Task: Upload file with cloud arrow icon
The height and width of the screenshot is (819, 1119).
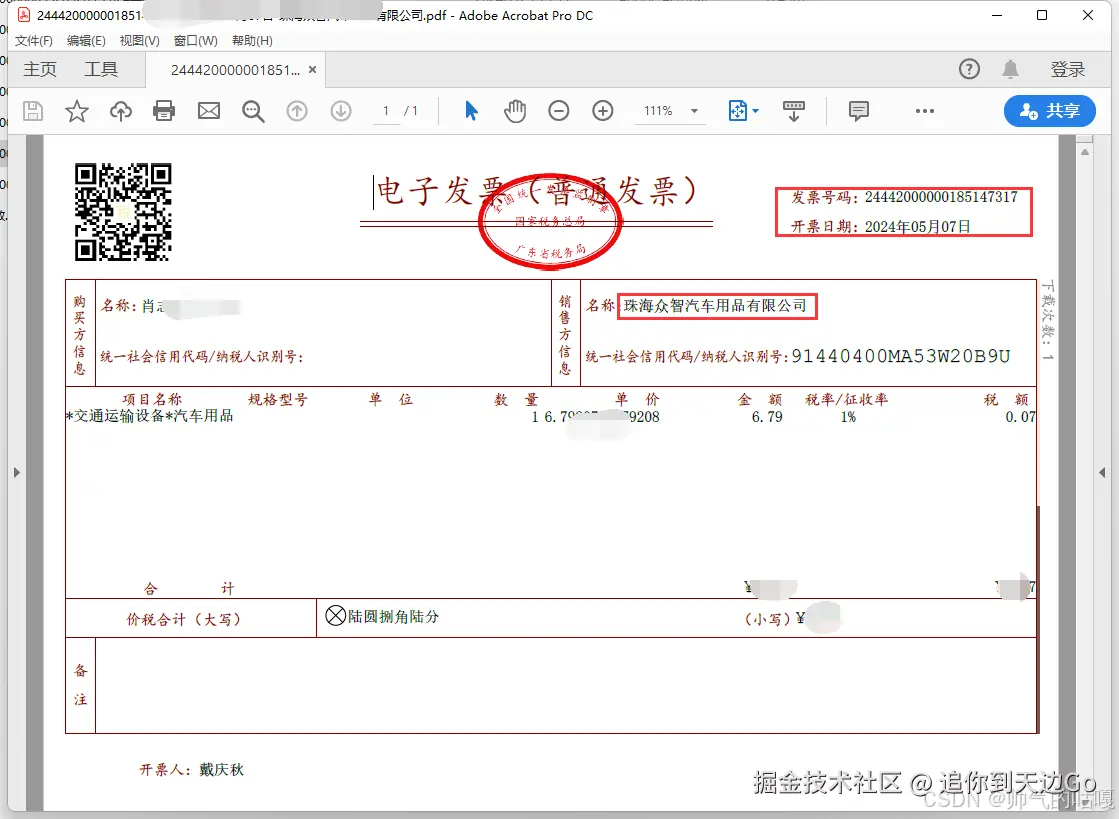Action: pos(121,111)
